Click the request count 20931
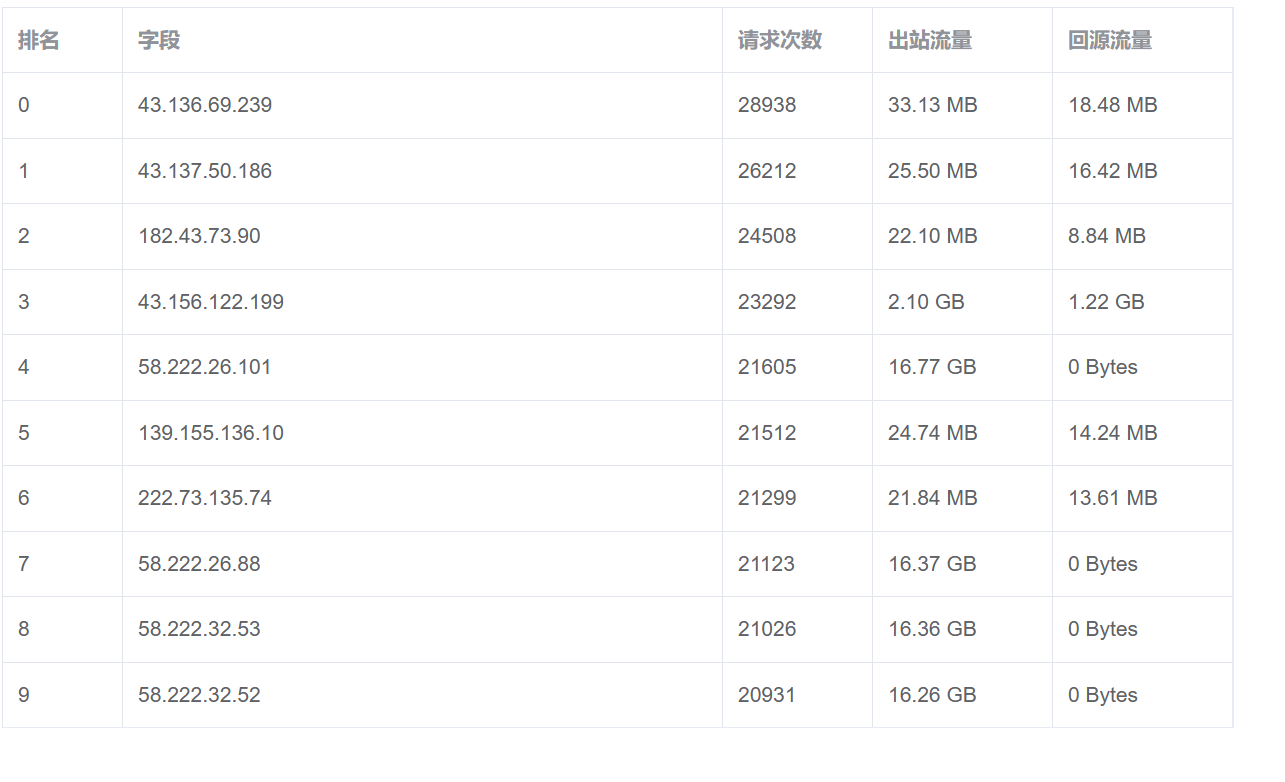 [767, 695]
